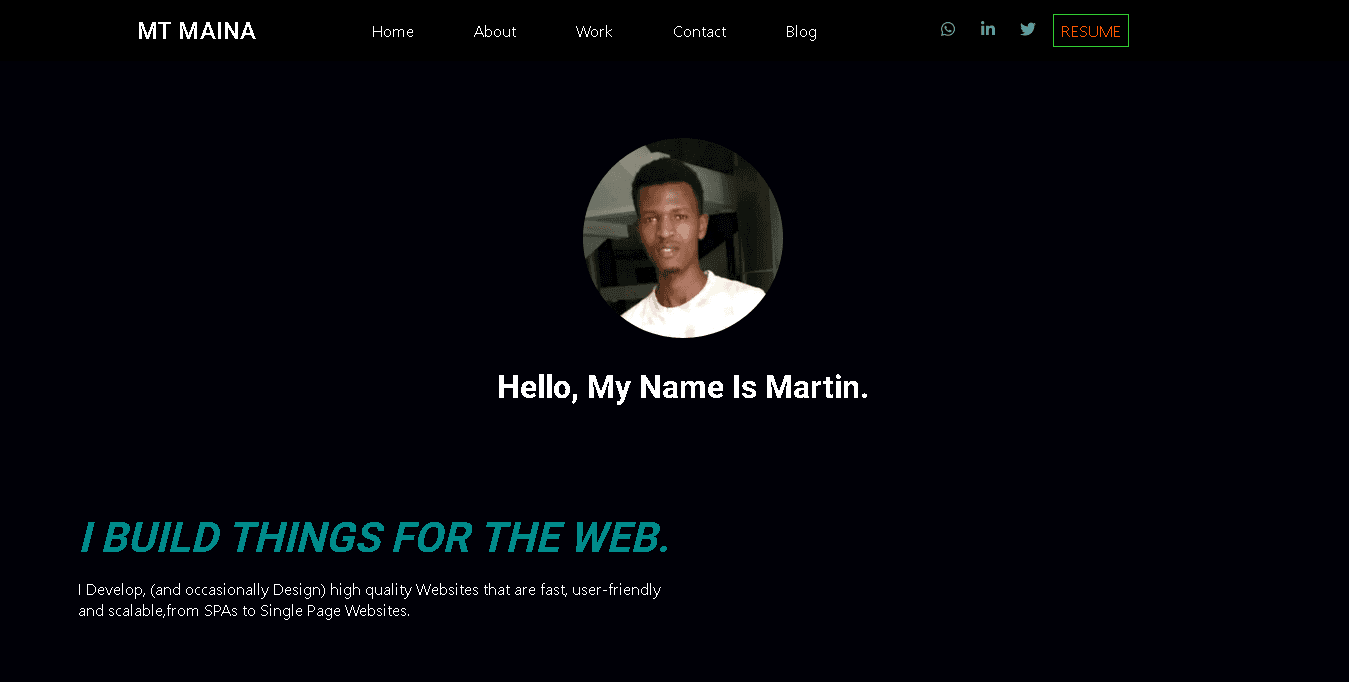Click the green-bordered RESUME button
Image resolution: width=1349 pixels, height=682 pixels.
pos(1091,31)
